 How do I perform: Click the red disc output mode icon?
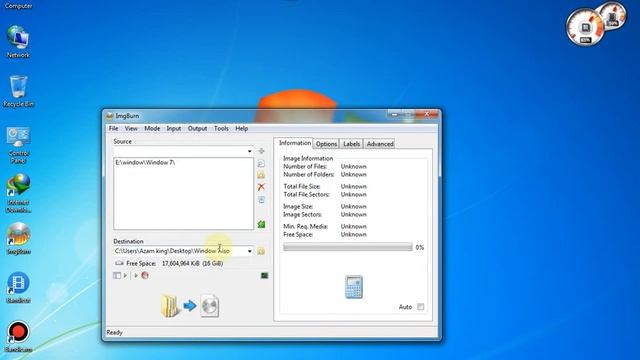pyautogui.click(x=144, y=276)
